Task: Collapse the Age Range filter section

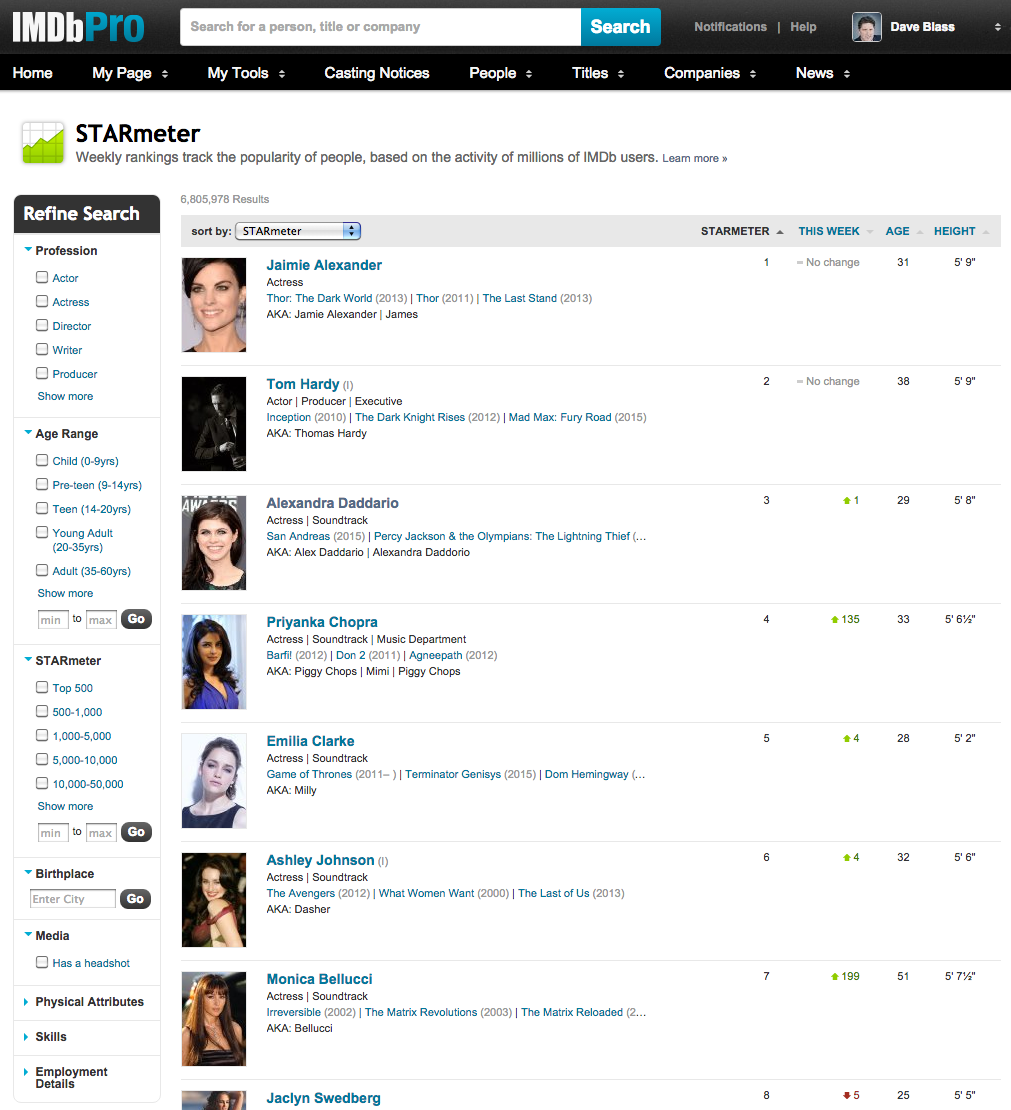Action: tap(28, 433)
